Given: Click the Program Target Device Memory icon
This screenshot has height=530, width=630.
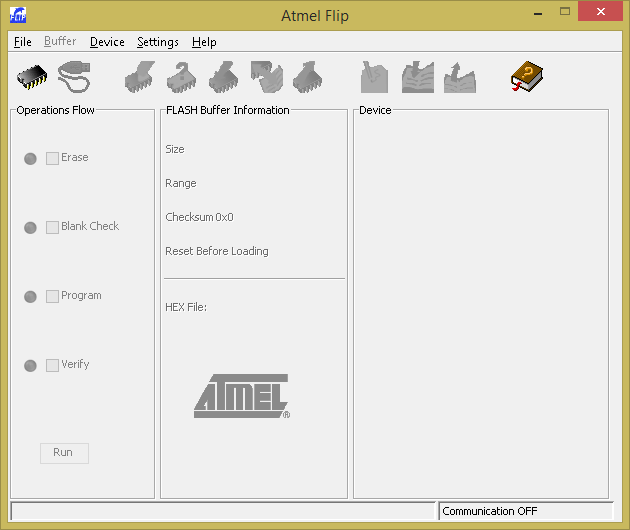Looking at the screenshot, I should tap(223, 76).
